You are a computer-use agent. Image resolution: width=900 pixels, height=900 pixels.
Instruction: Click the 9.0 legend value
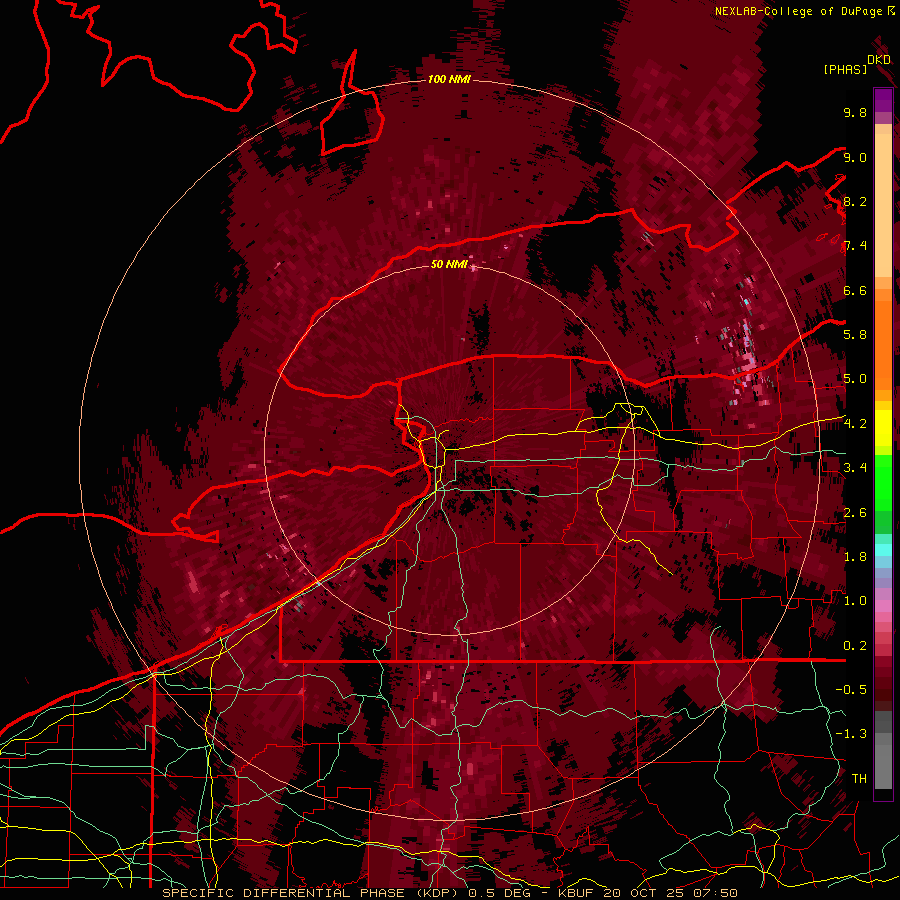coord(855,158)
